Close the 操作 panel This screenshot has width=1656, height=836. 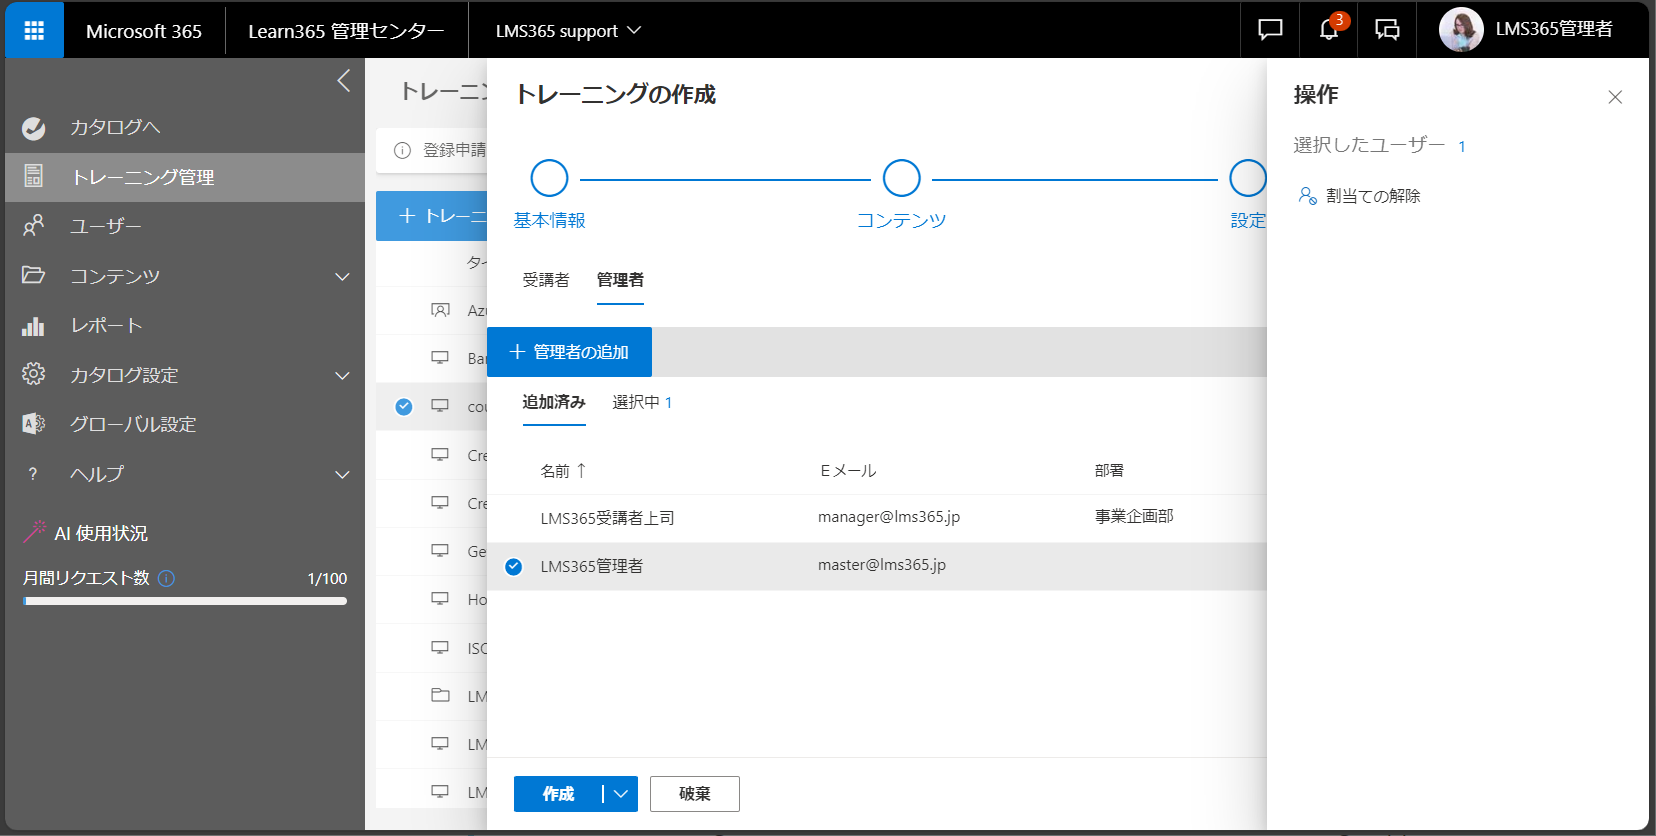click(1615, 97)
